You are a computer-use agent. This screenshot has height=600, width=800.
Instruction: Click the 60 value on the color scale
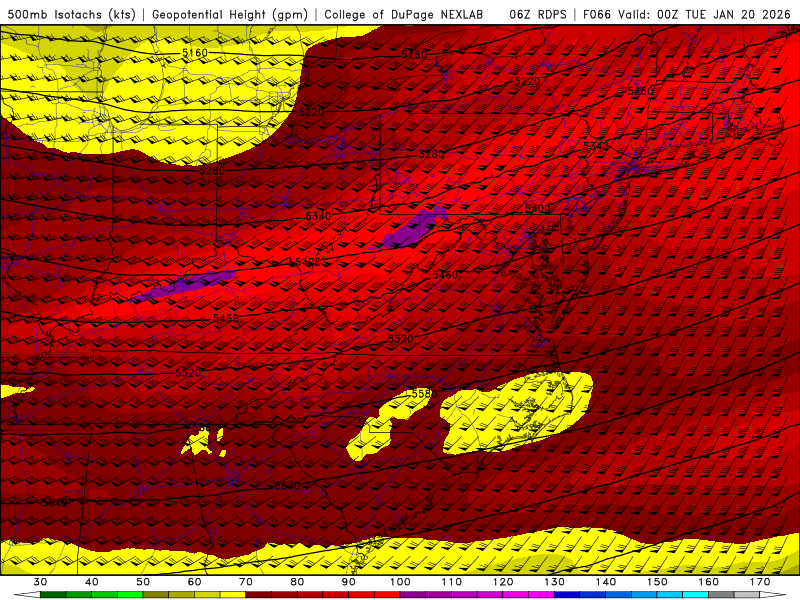(x=194, y=582)
